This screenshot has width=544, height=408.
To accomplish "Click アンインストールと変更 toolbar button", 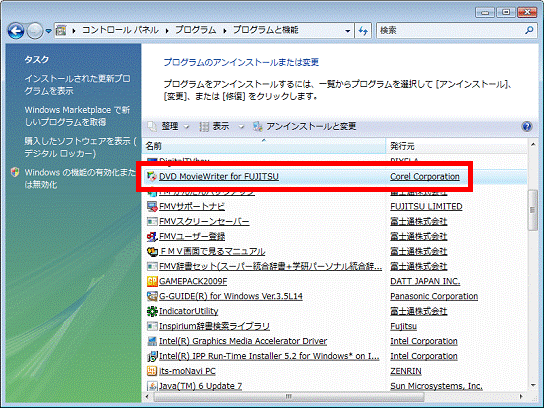I will pos(305,126).
